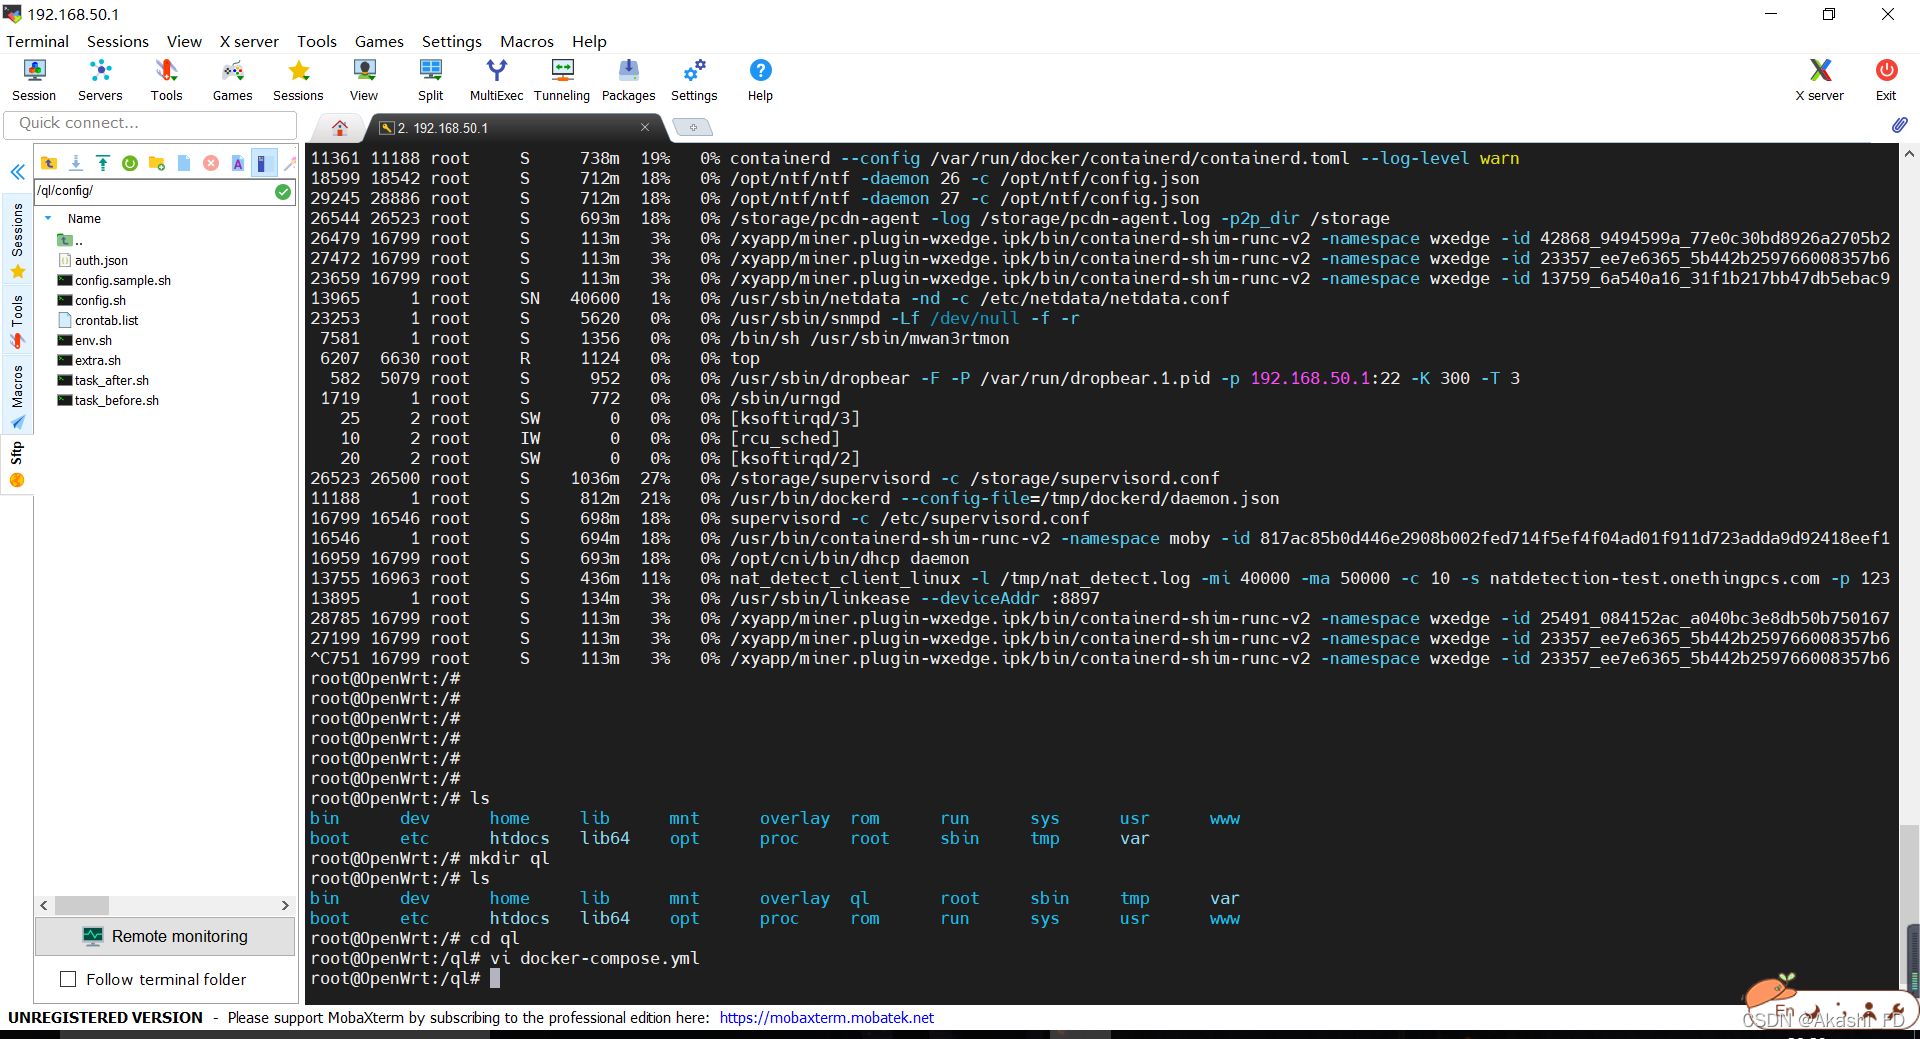This screenshot has width=1920, height=1039.
Task: Split the terminal view
Action: (x=430, y=79)
